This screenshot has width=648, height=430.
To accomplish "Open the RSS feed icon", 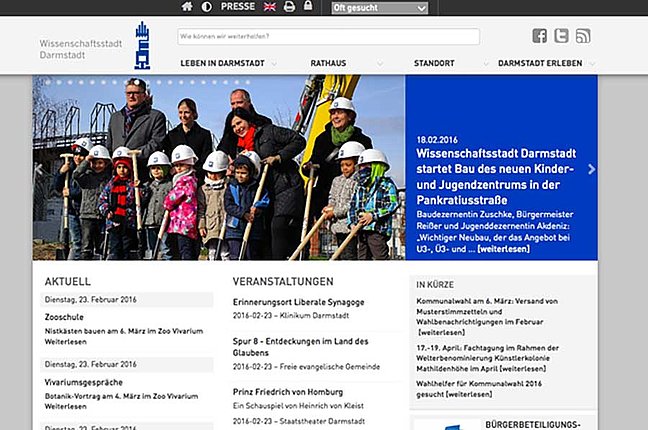I will click(582, 36).
